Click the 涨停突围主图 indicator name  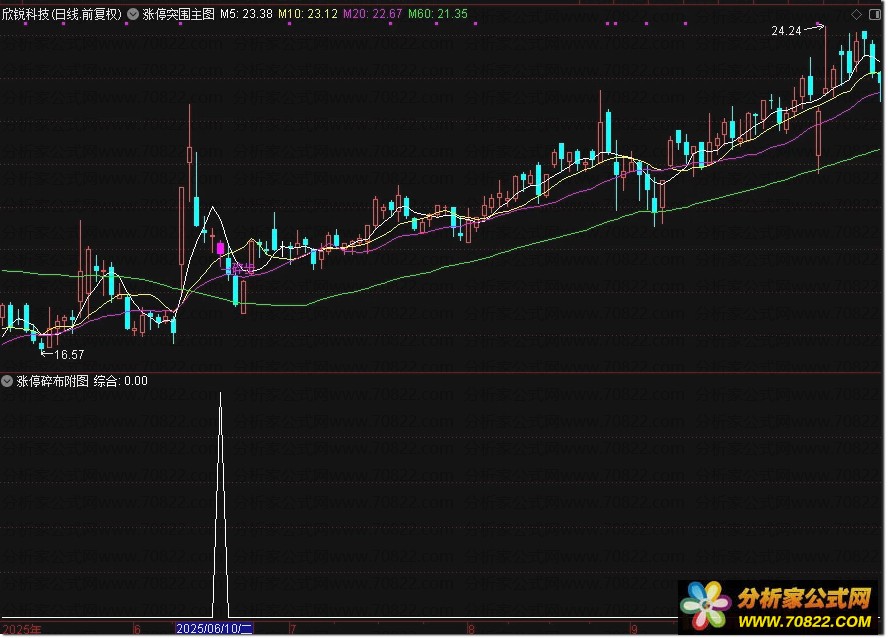pyautogui.click(x=178, y=14)
